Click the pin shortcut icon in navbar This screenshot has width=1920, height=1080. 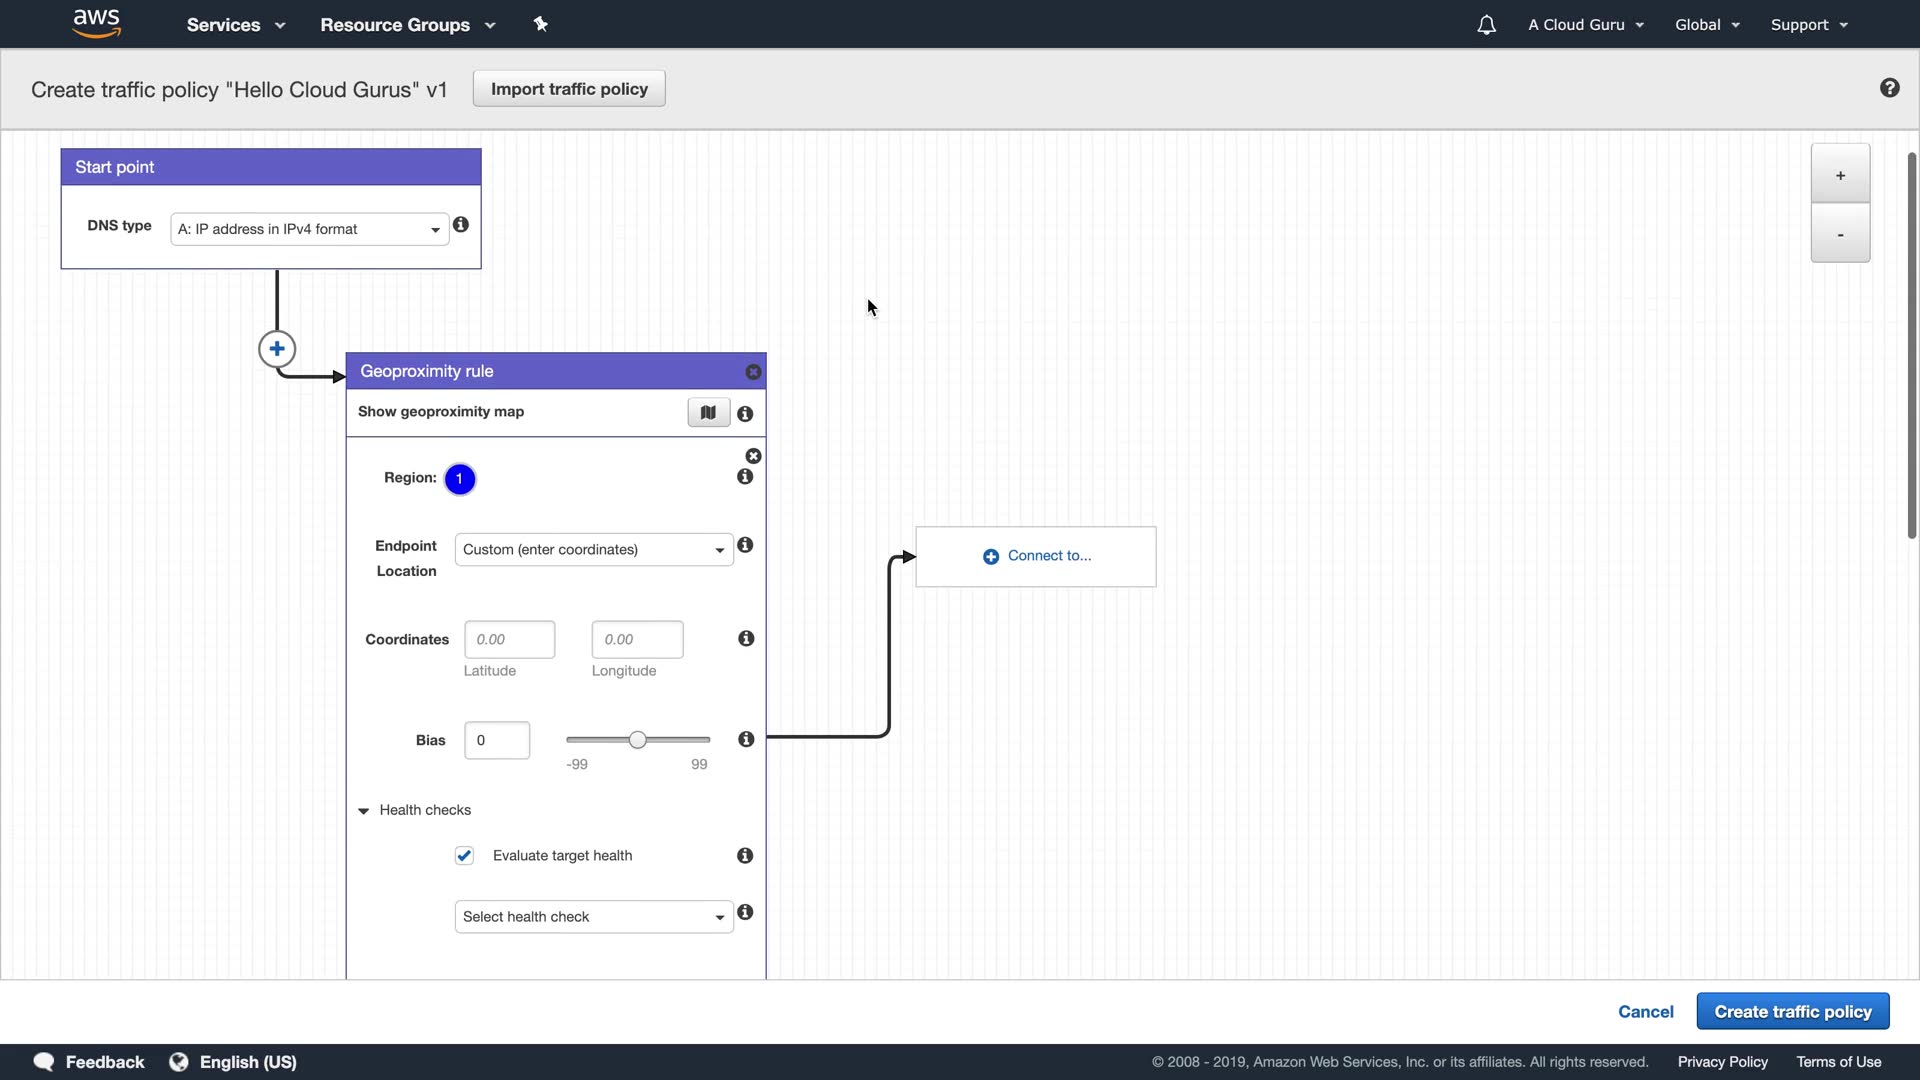(x=540, y=24)
